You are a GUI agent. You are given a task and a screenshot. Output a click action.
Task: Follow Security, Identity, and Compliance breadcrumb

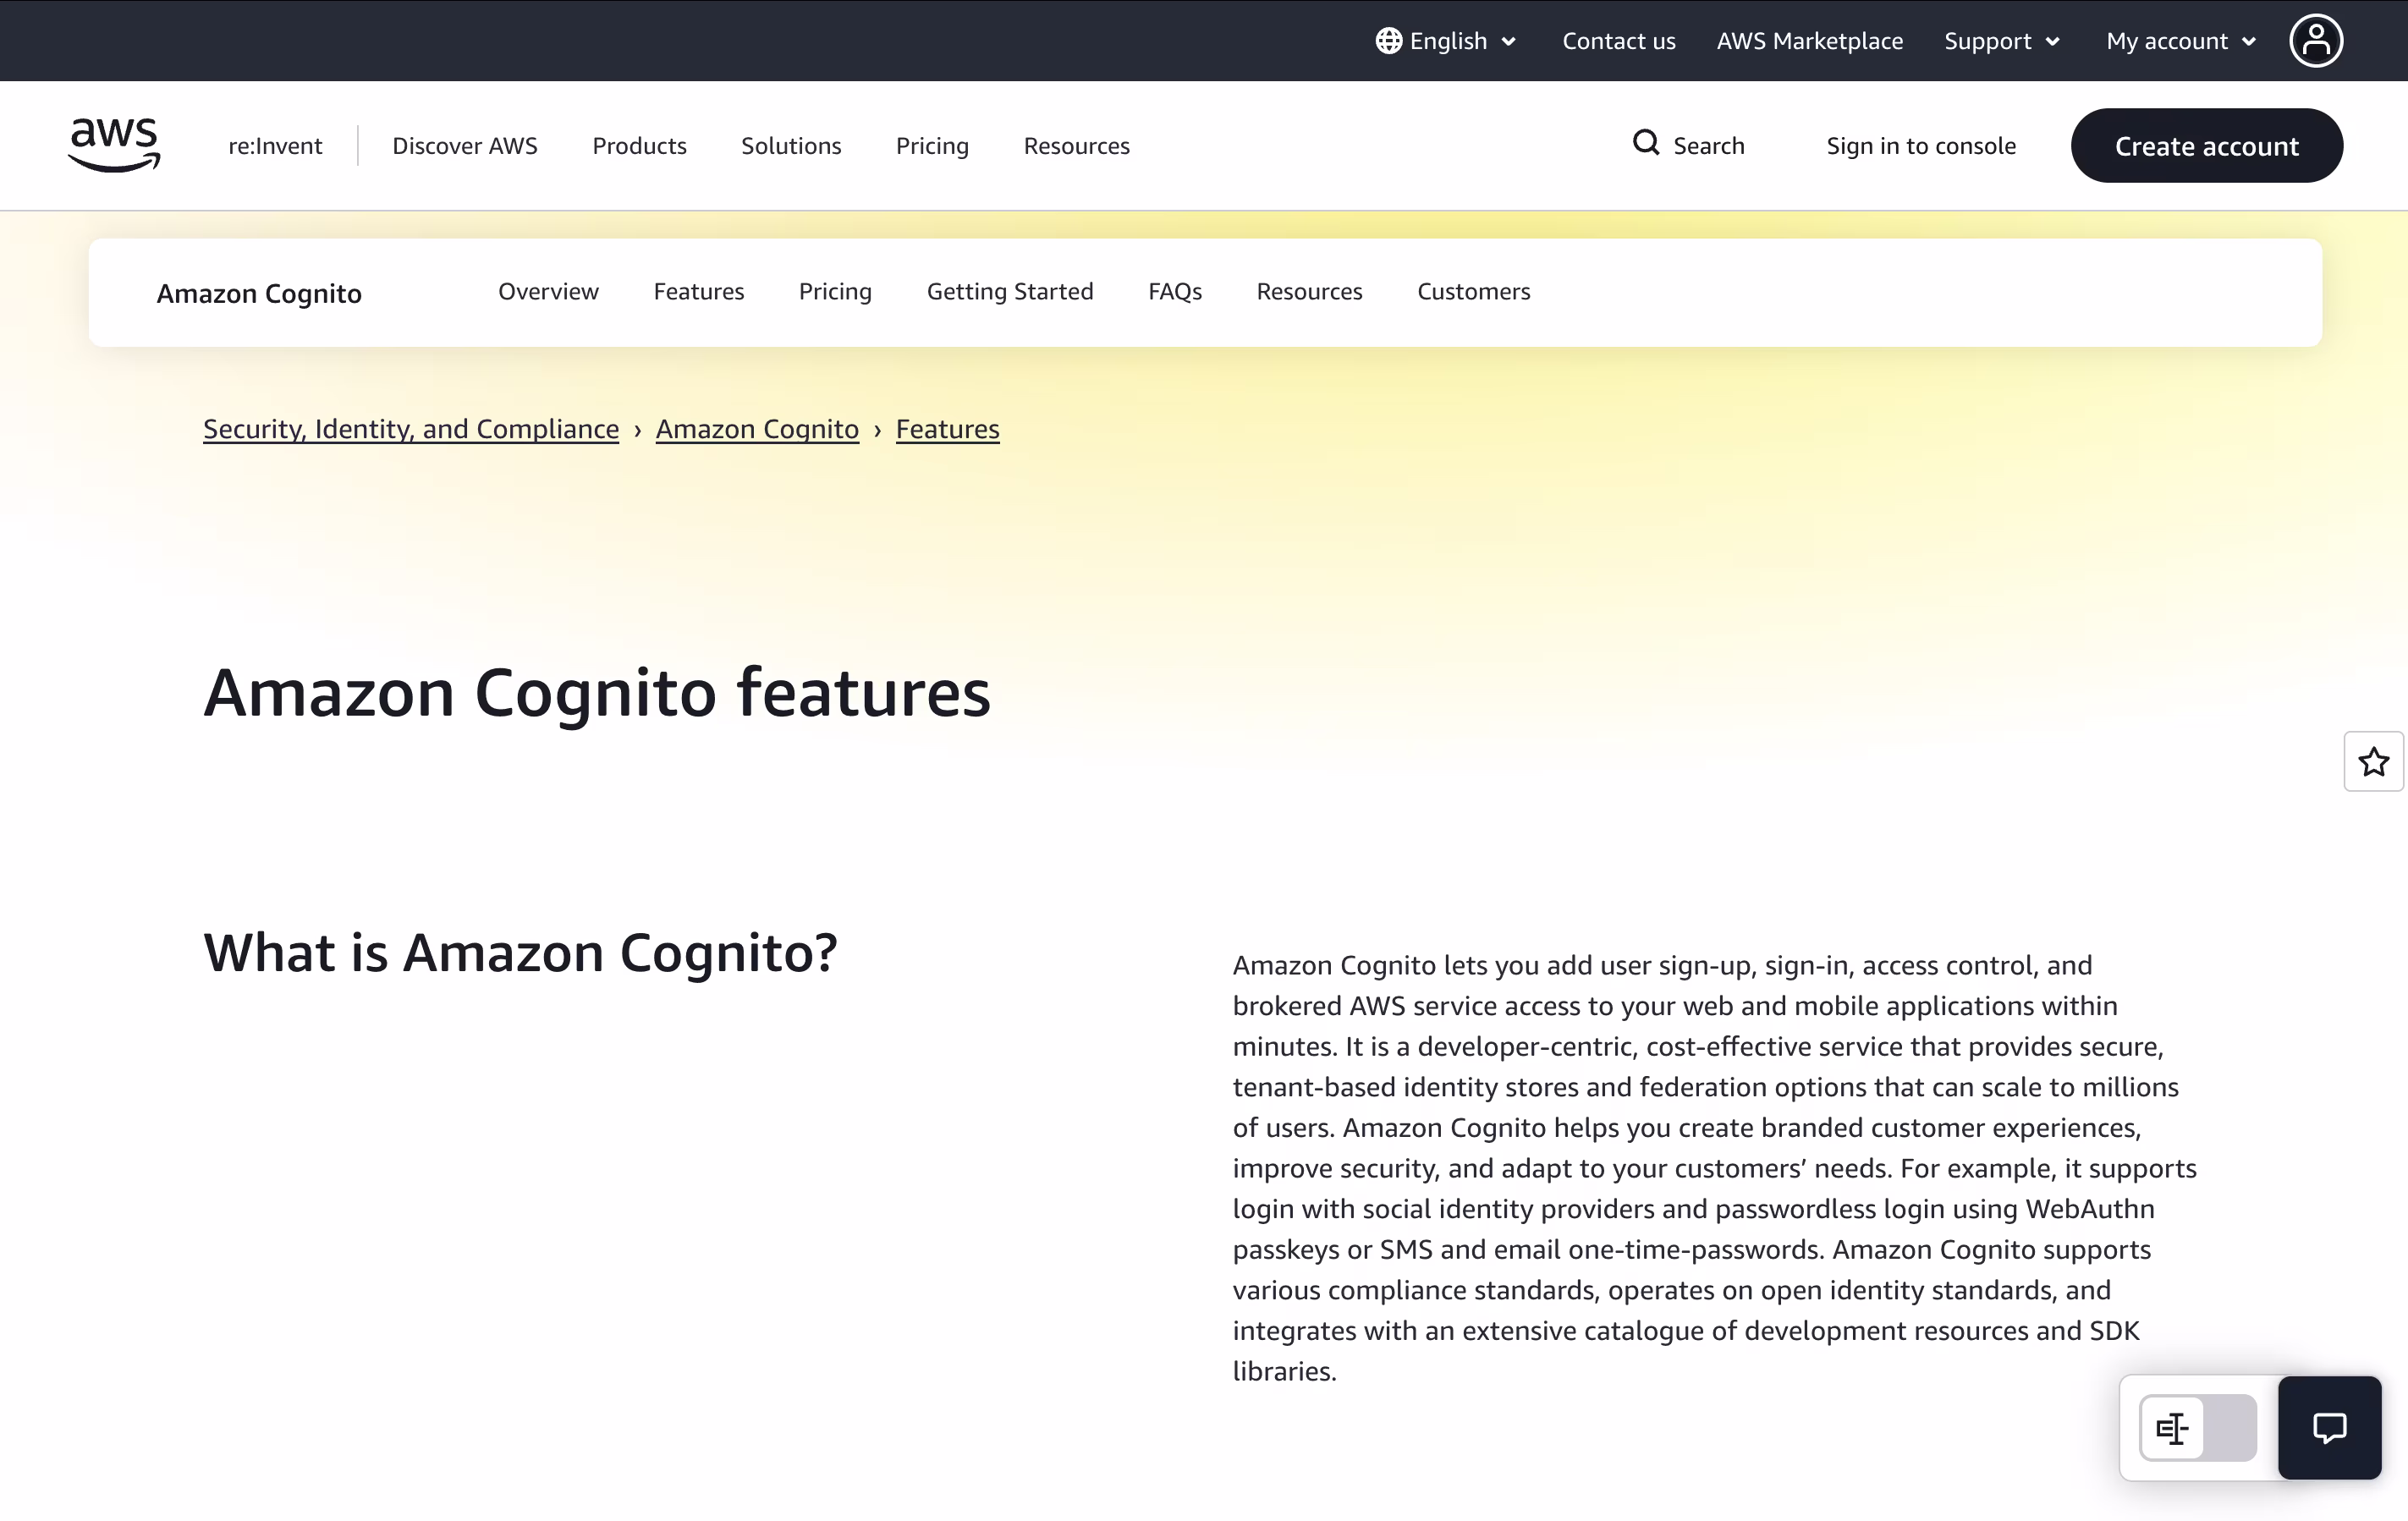click(411, 429)
